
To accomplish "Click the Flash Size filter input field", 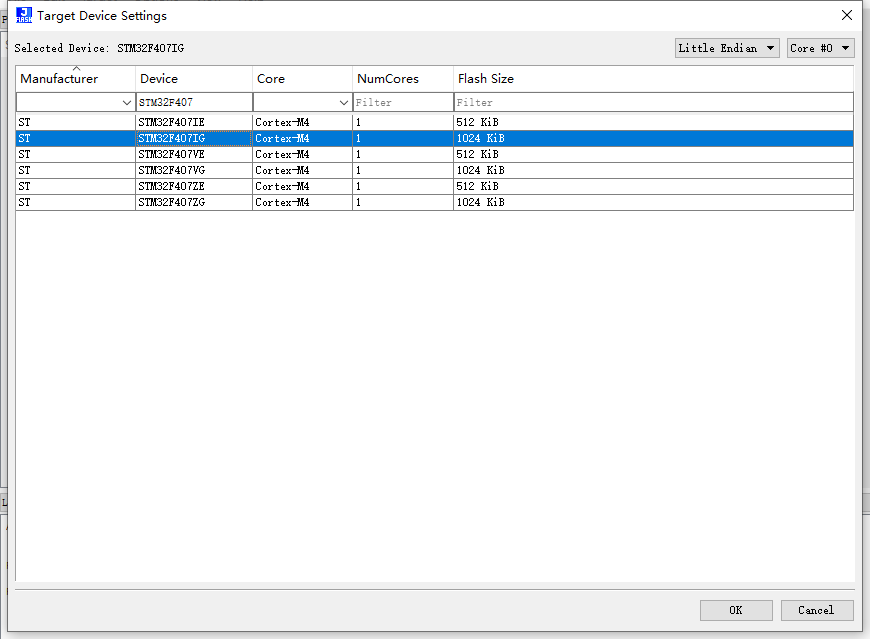I will [x=654, y=102].
